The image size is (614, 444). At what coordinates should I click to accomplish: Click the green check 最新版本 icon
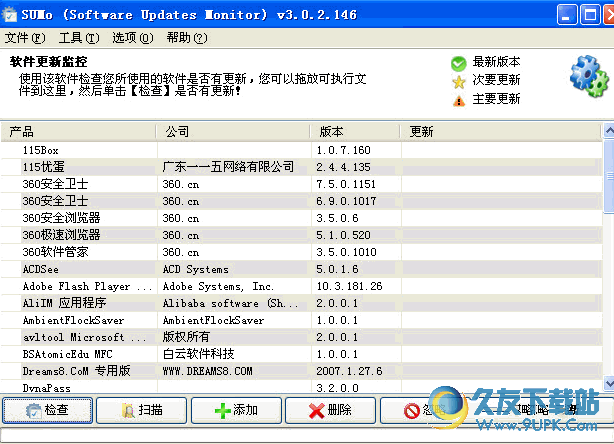coord(458,63)
